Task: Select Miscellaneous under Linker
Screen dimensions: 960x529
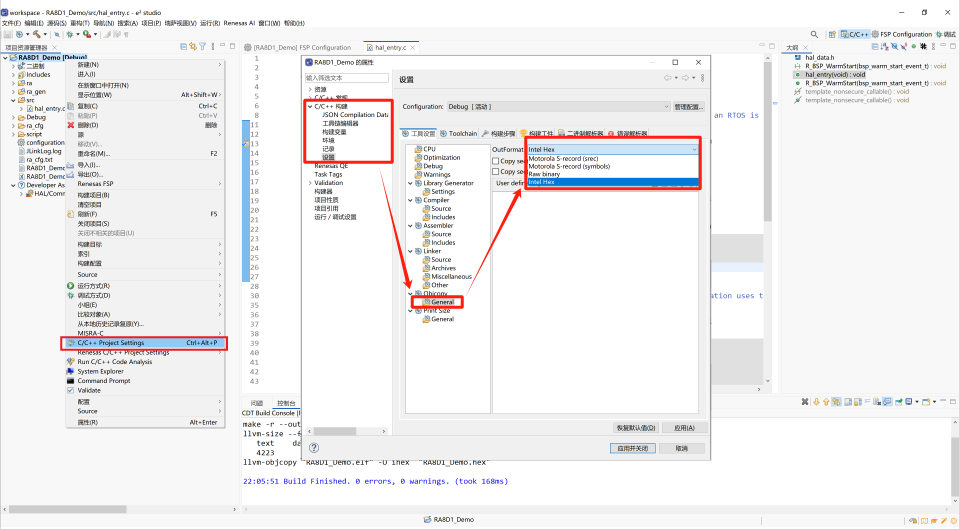Action: (x=451, y=277)
